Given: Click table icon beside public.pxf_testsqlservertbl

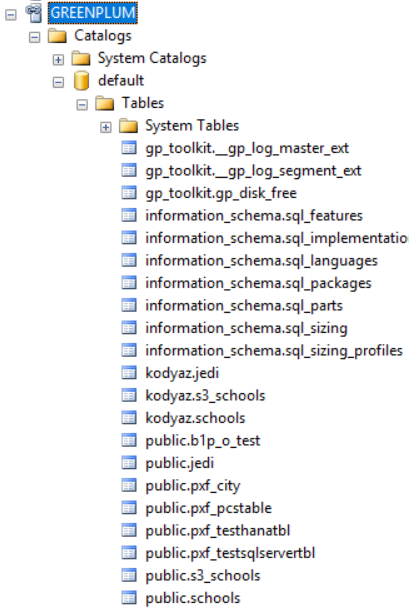Looking at the screenshot, I should pos(129,553).
